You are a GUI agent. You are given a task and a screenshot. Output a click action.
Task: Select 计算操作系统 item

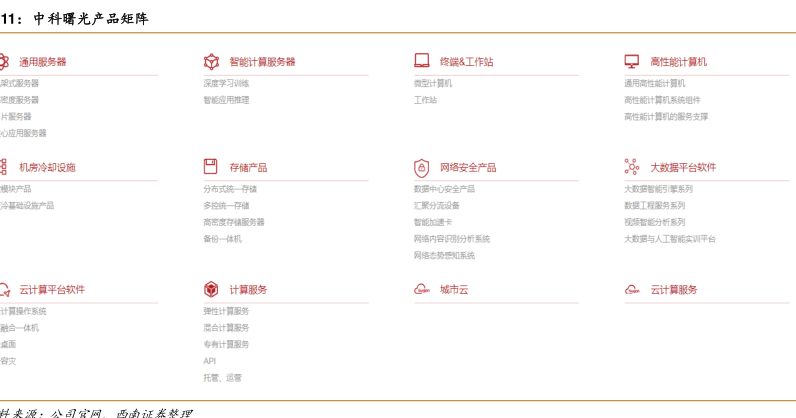point(23,311)
